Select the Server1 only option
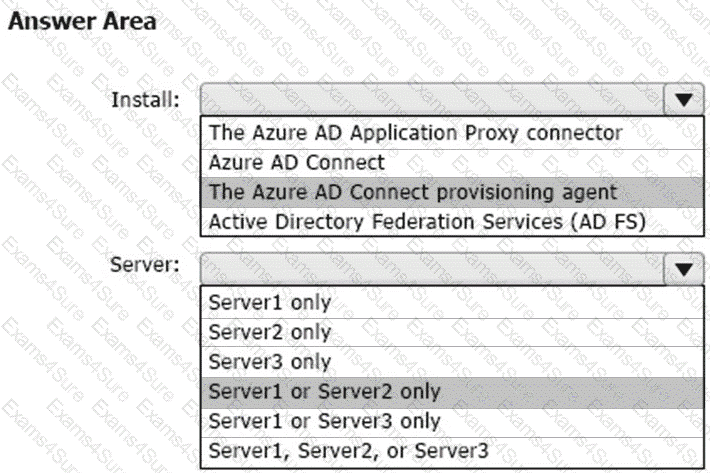710x473 pixels. 268,302
